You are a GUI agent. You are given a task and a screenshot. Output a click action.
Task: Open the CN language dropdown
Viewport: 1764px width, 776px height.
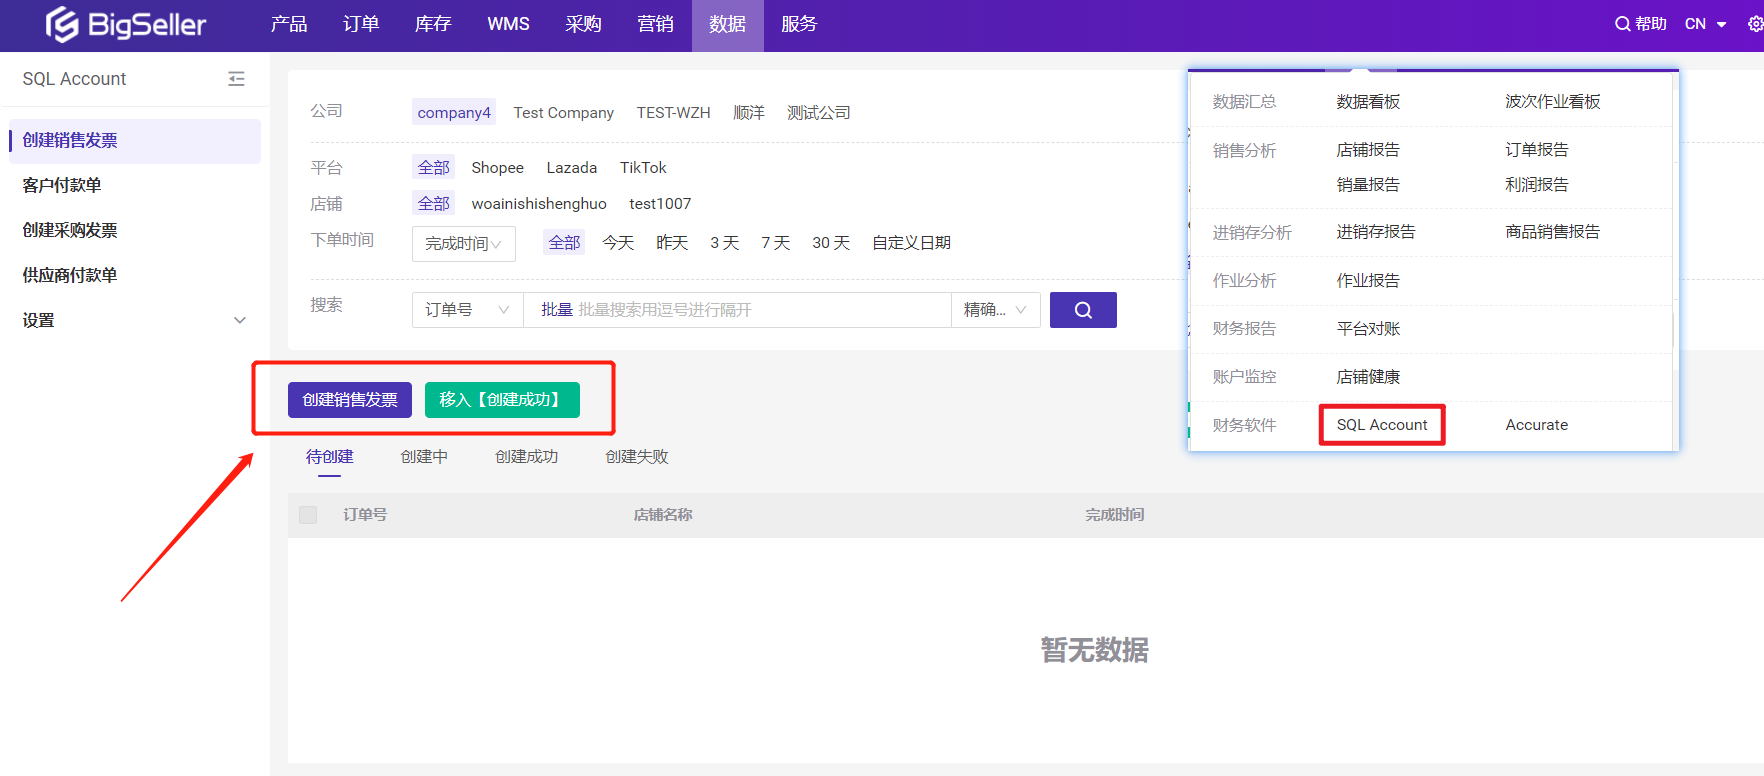(1705, 24)
